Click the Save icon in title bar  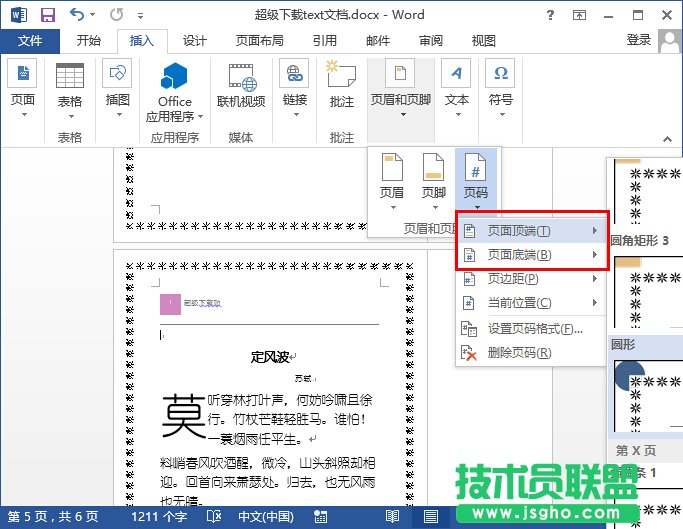[47, 15]
